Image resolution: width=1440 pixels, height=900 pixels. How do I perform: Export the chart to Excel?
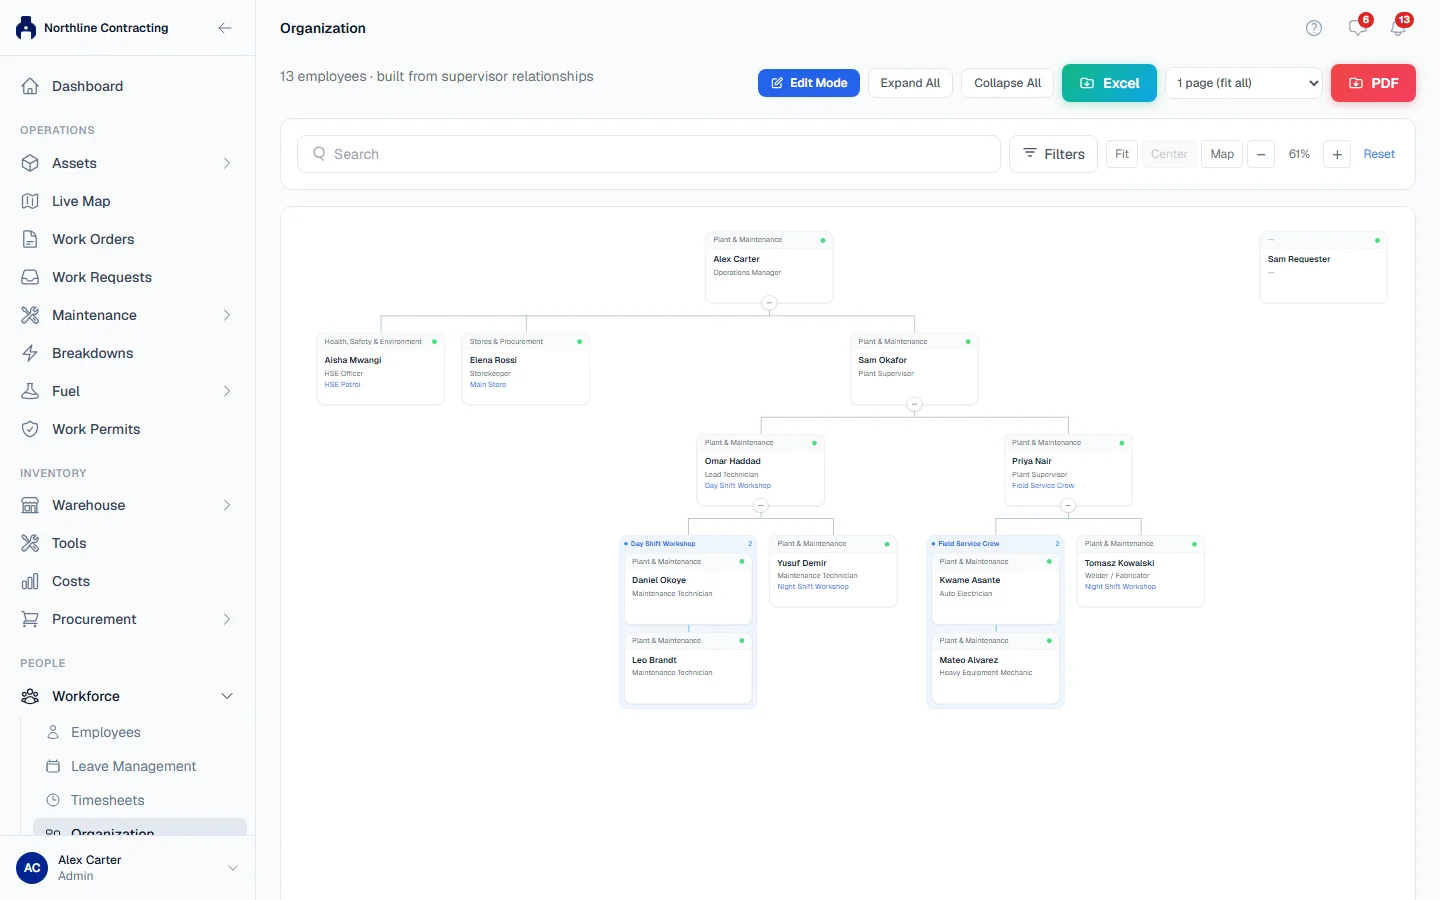pos(1109,83)
